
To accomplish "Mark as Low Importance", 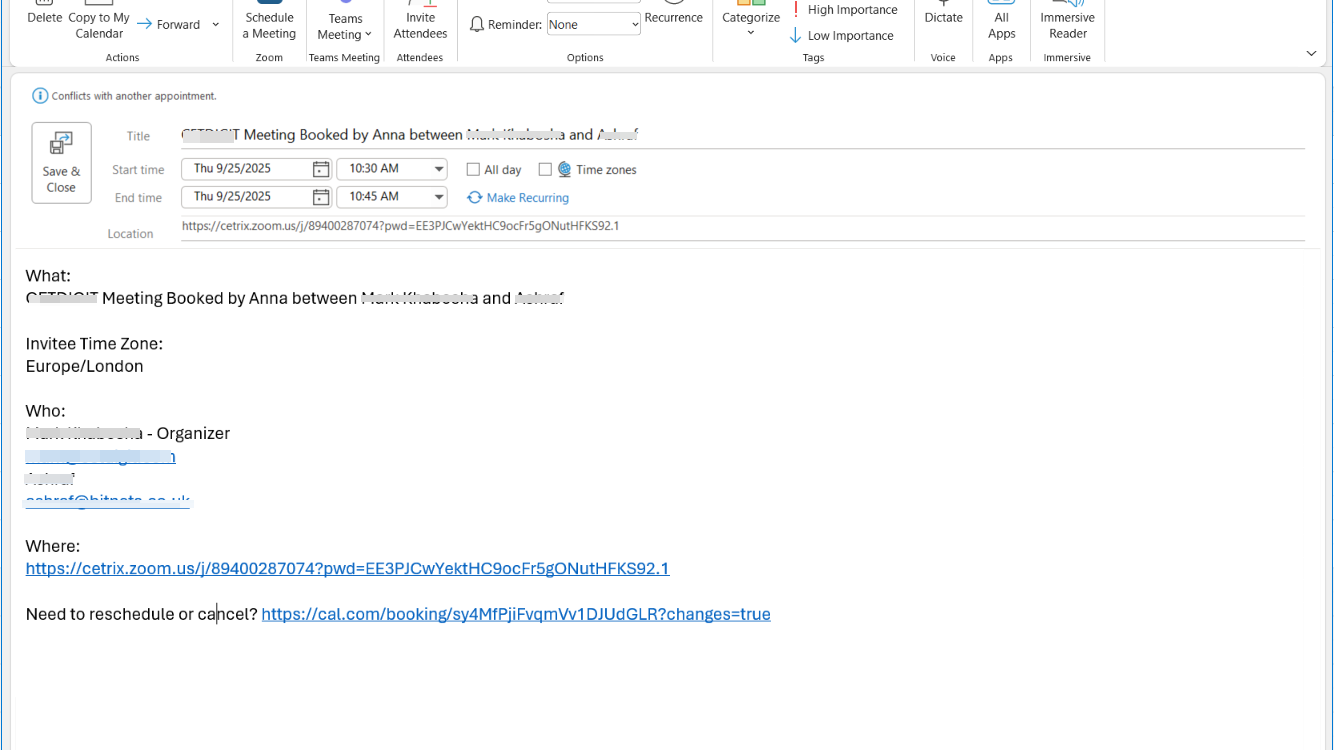I will [841, 36].
